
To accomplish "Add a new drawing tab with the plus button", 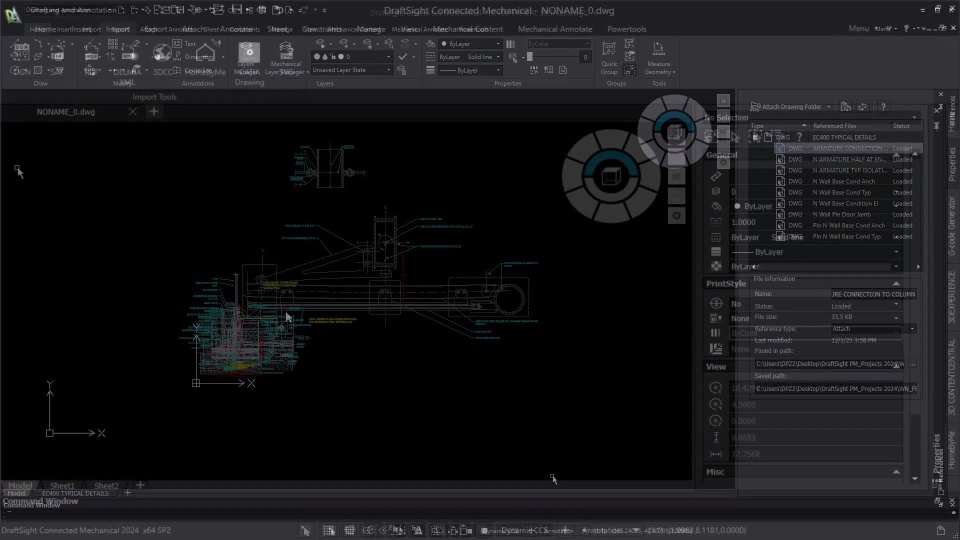I will tap(154, 111).
